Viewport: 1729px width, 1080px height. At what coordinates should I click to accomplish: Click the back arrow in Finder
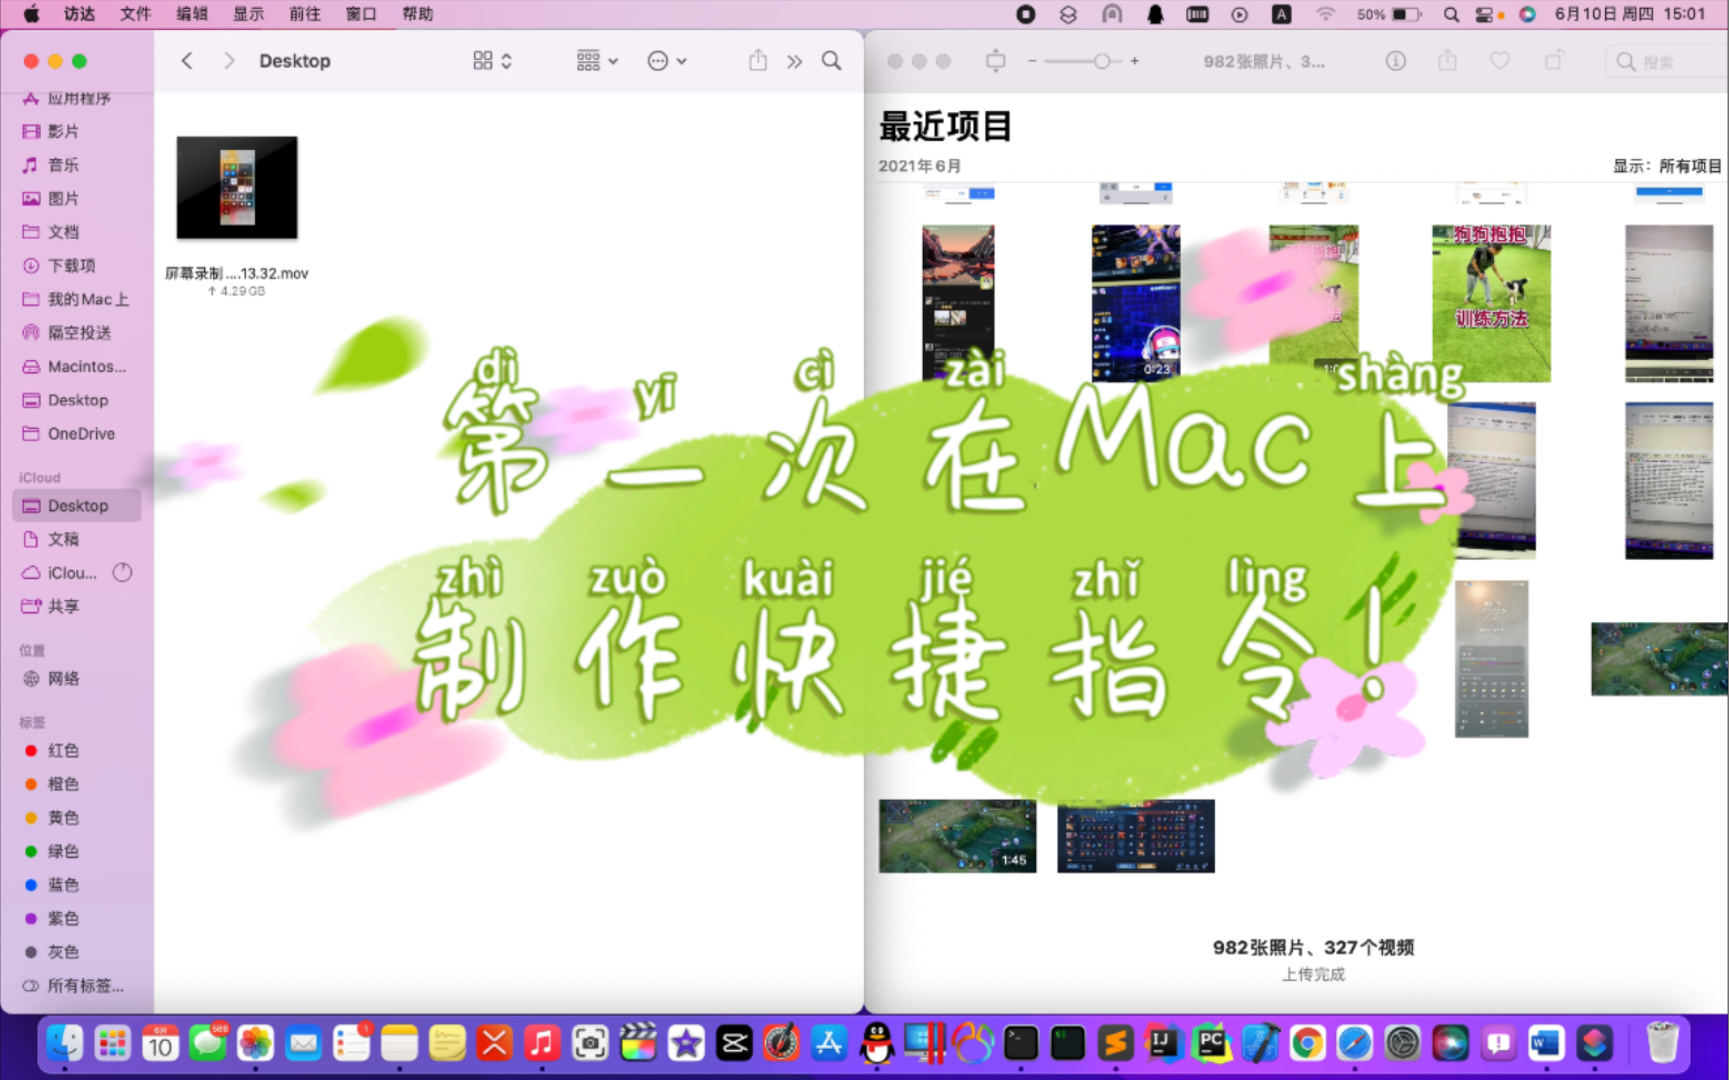click(x=186, y=60)
